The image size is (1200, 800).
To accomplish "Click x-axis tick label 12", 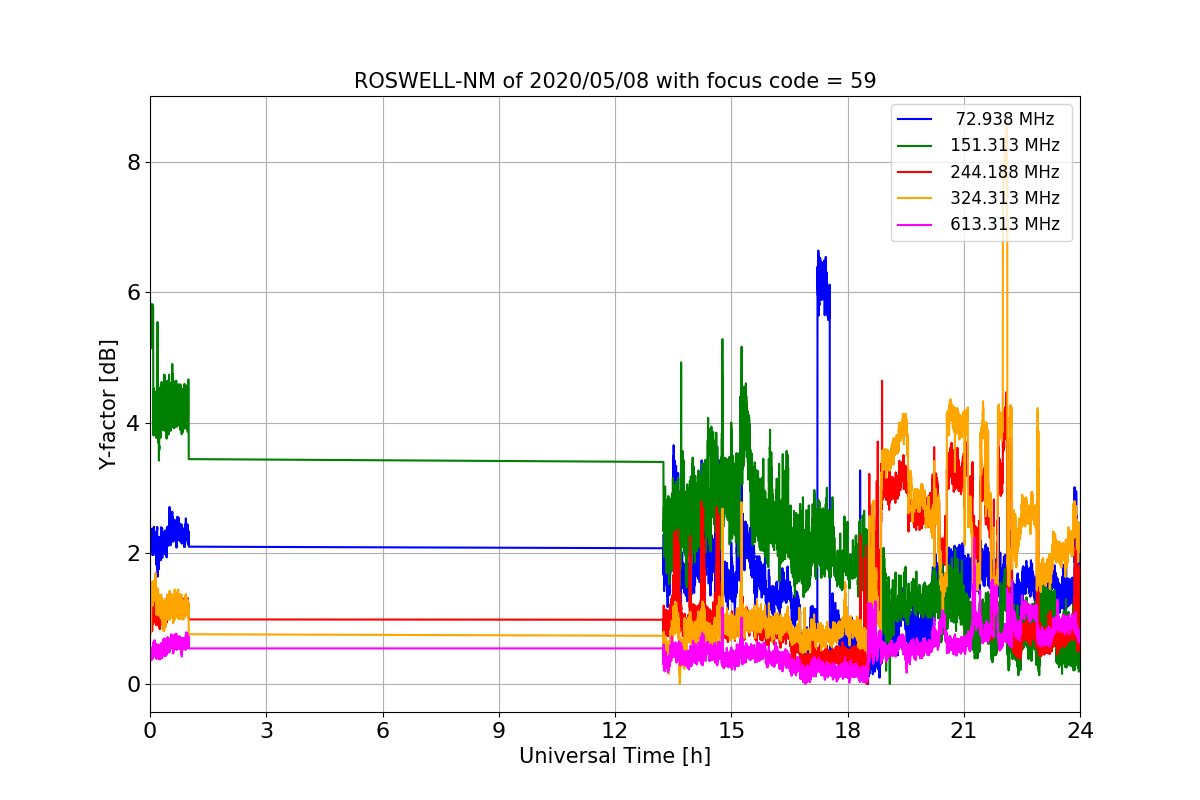I will pyautogui.click(x=615, y=731).
